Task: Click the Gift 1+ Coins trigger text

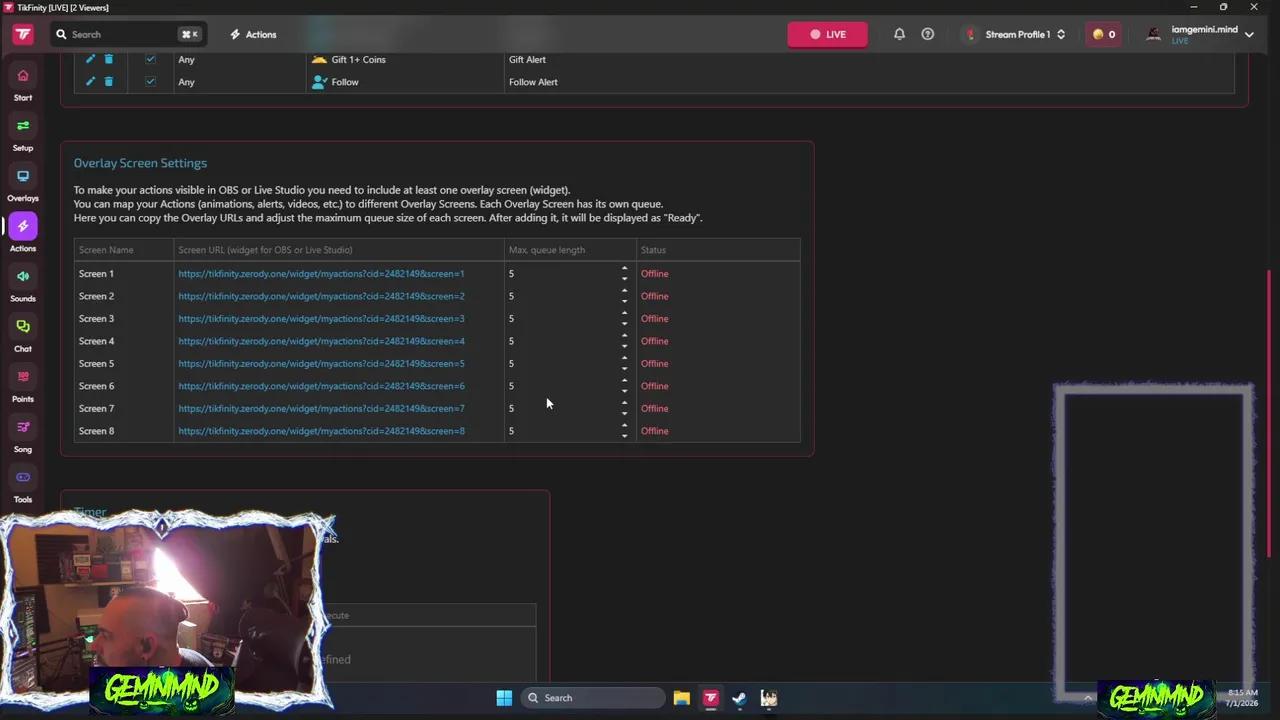Action: coord(358,59)
